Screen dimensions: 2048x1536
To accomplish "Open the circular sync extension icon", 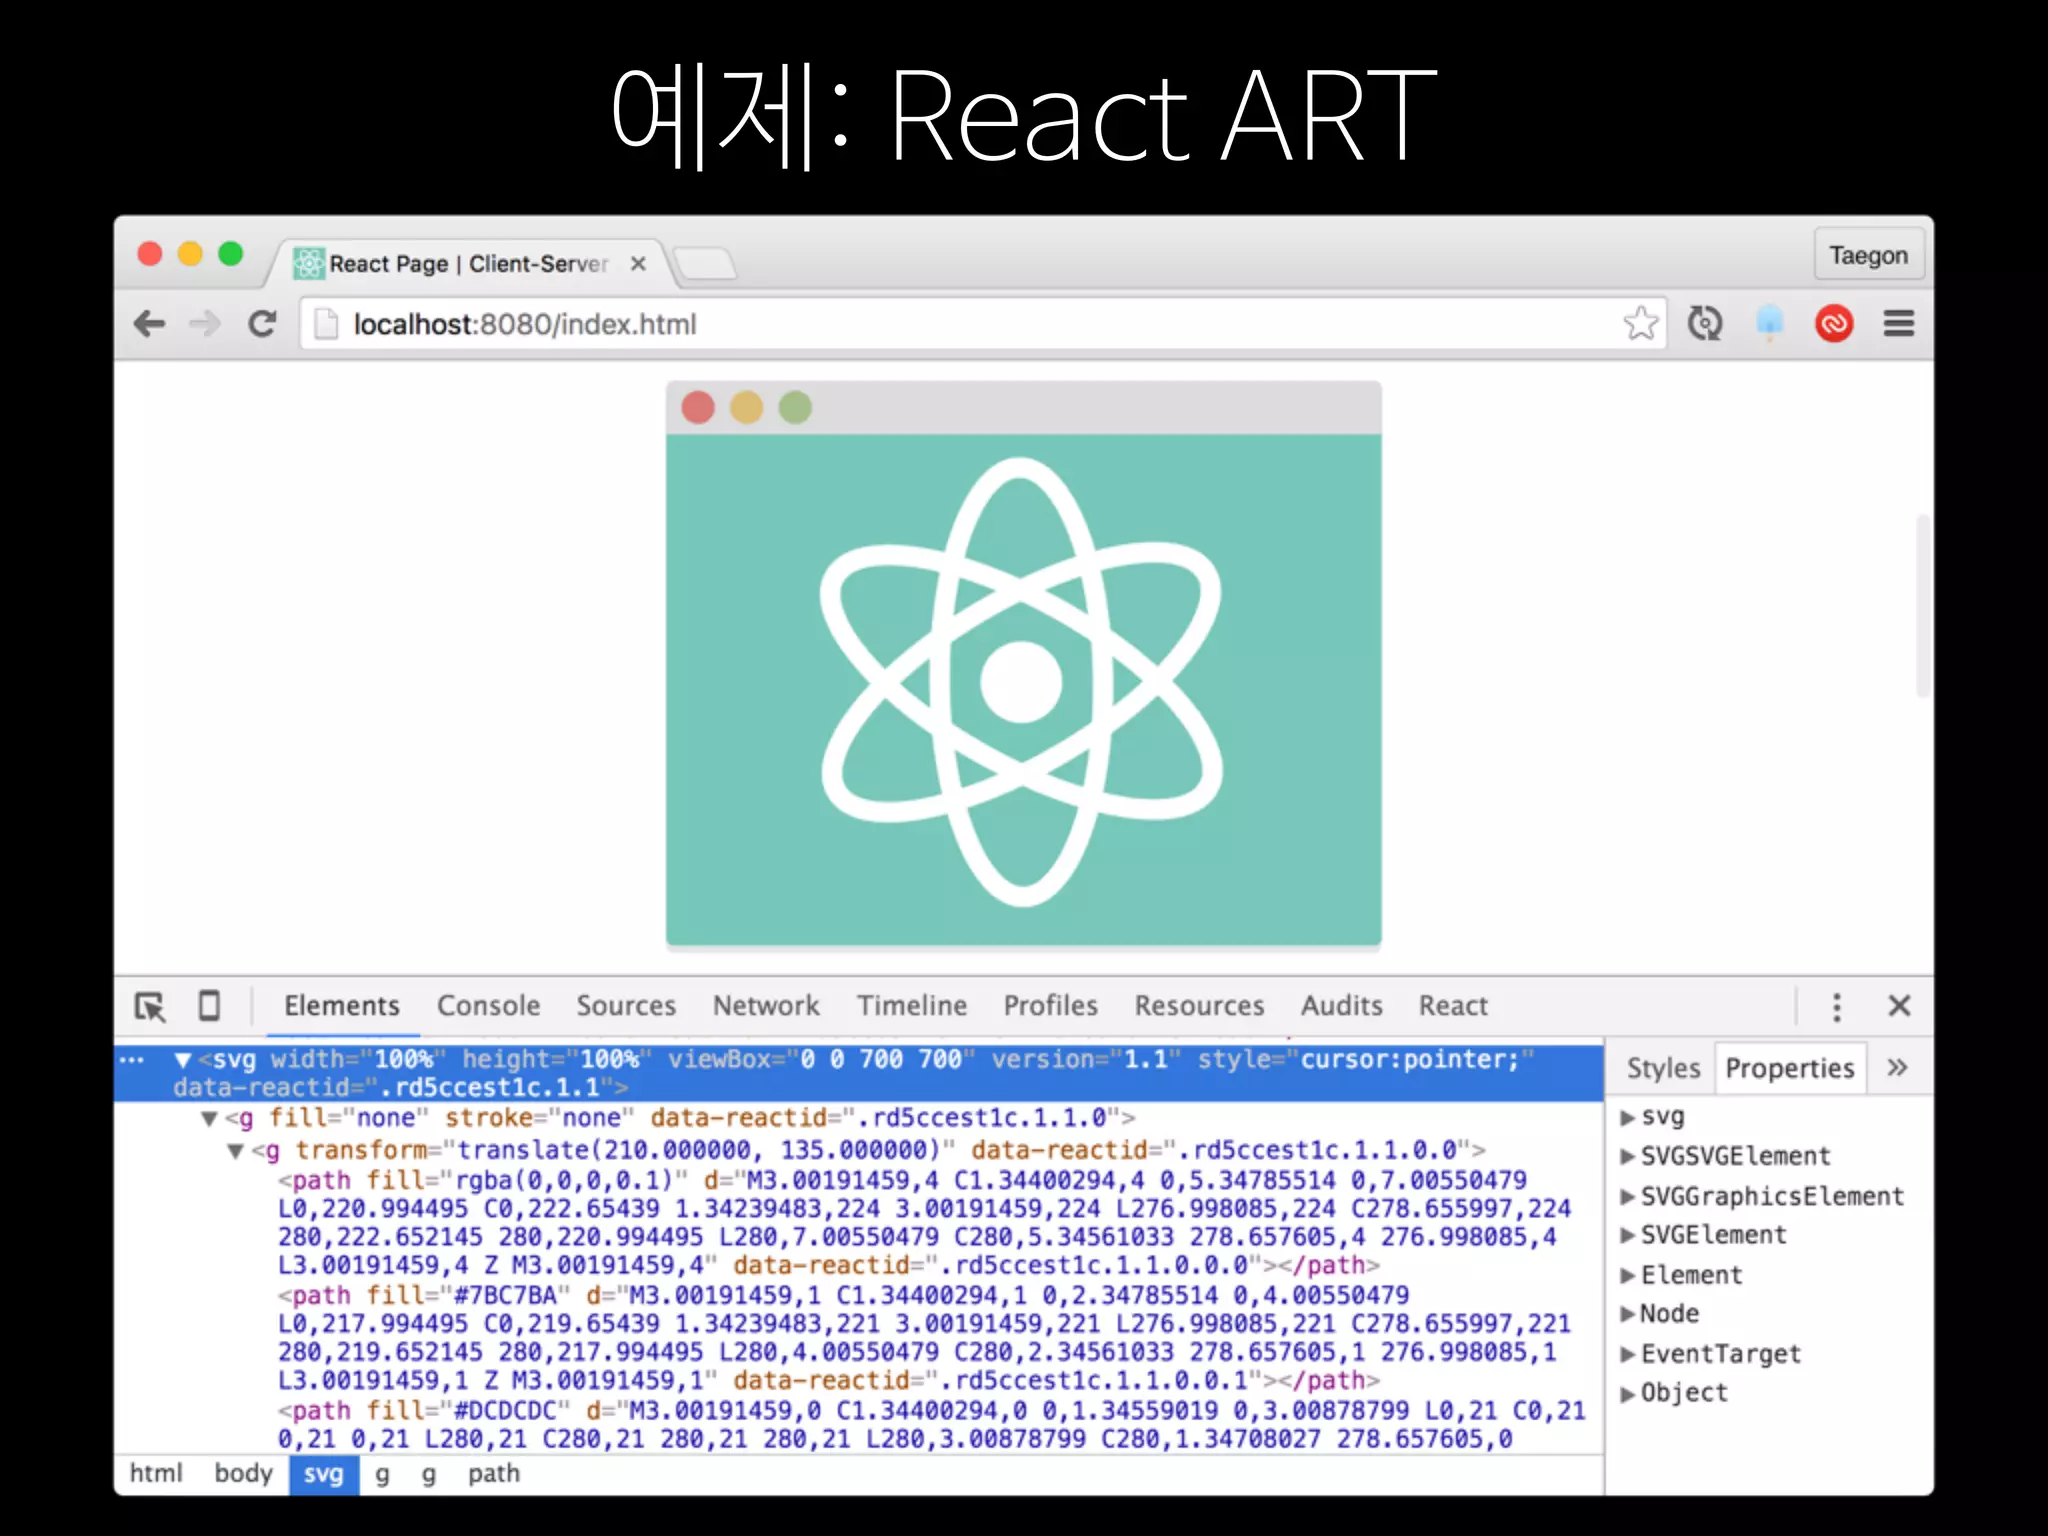I will point(1705,324).
